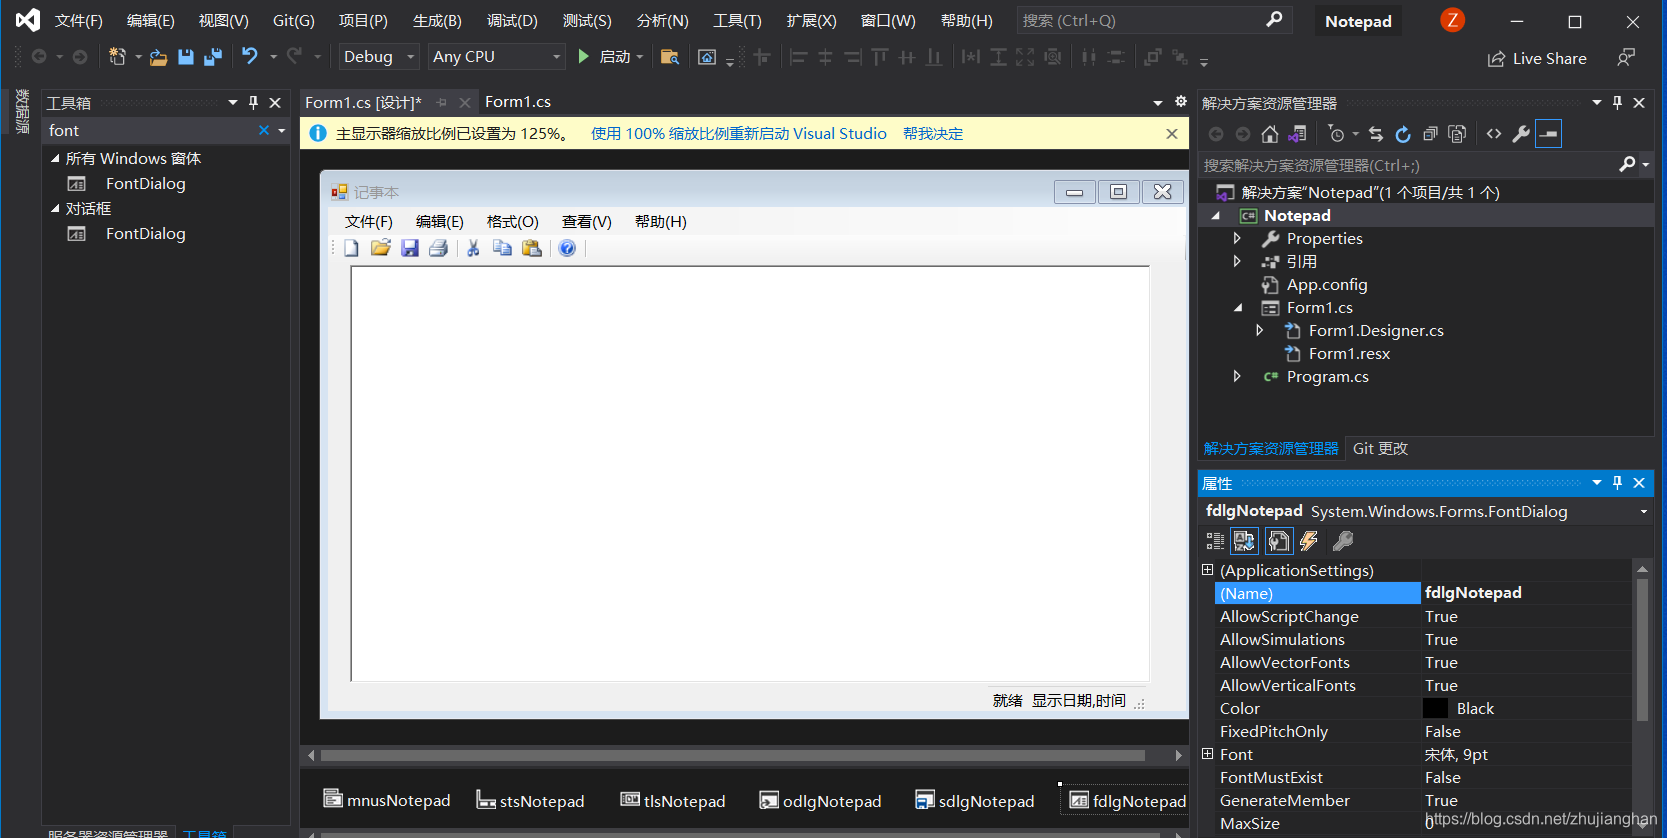Click the Live Share button
The image size is (1667, 838).
[x=1537, y=58]
